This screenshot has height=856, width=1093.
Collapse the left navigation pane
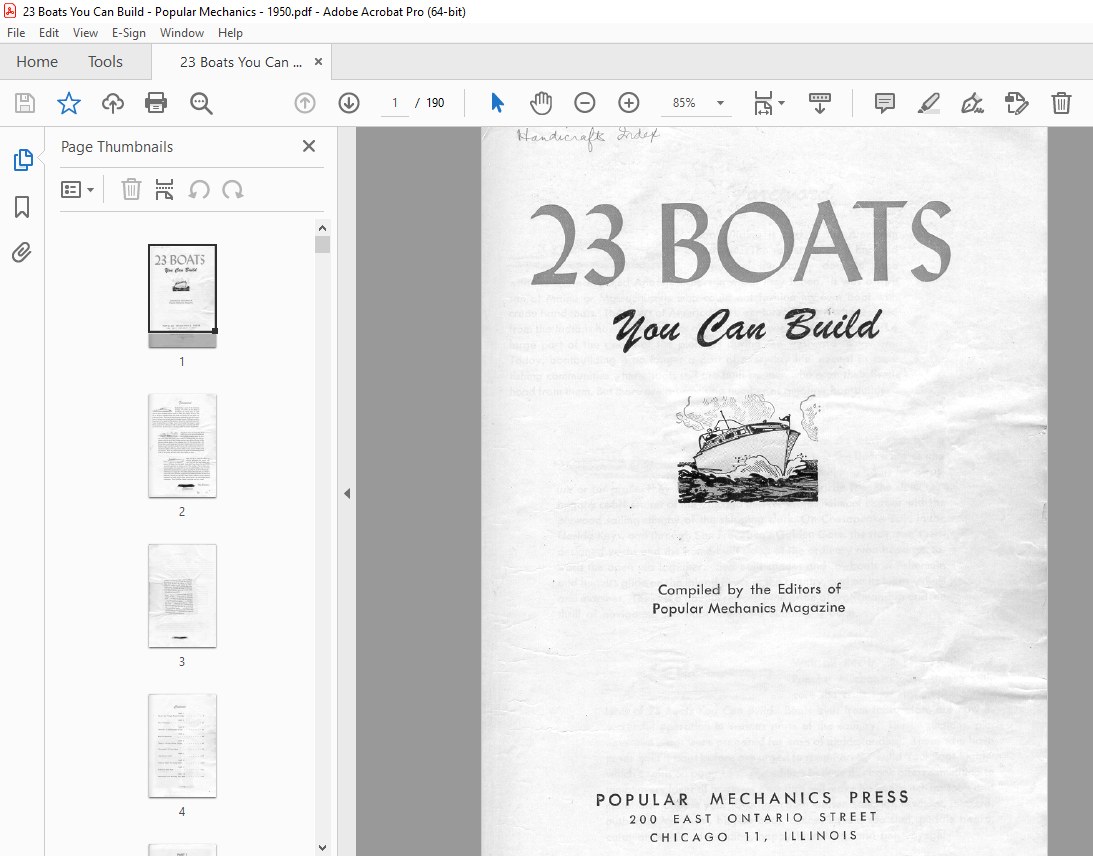click(347, 494)
